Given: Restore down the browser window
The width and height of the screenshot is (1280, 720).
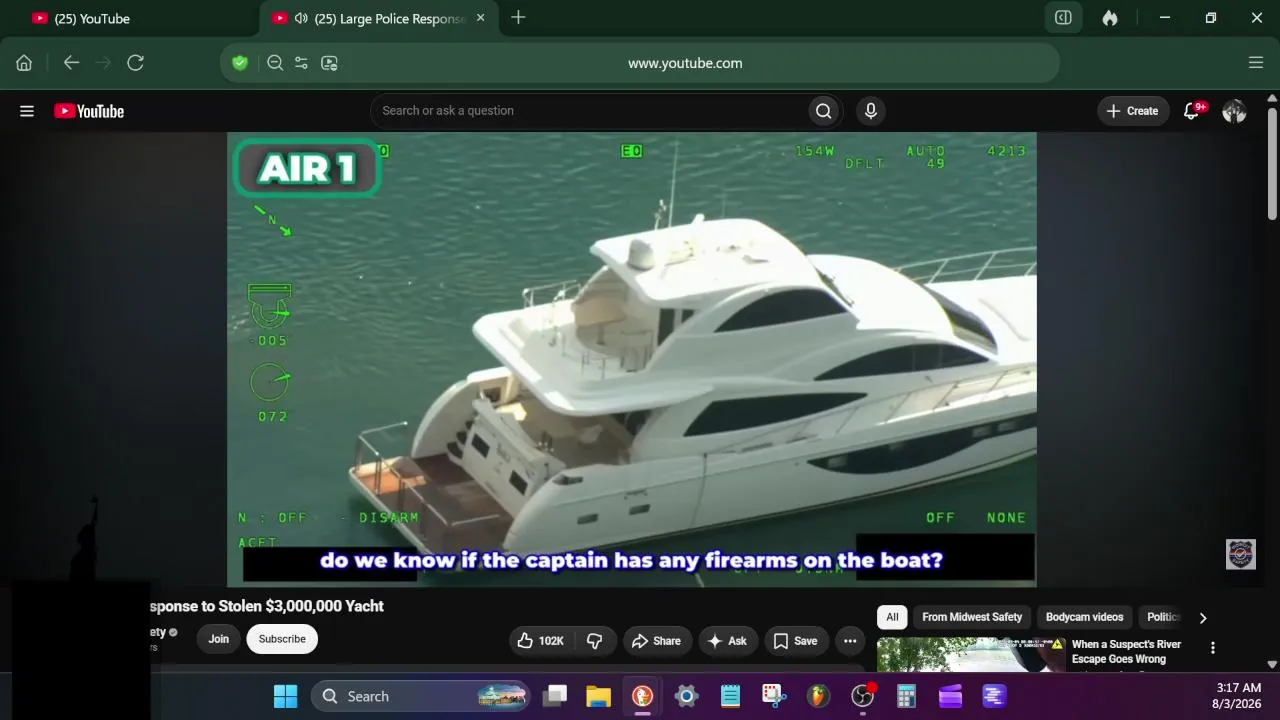Looking at the screenshot, I should (x=1210, y=18).
